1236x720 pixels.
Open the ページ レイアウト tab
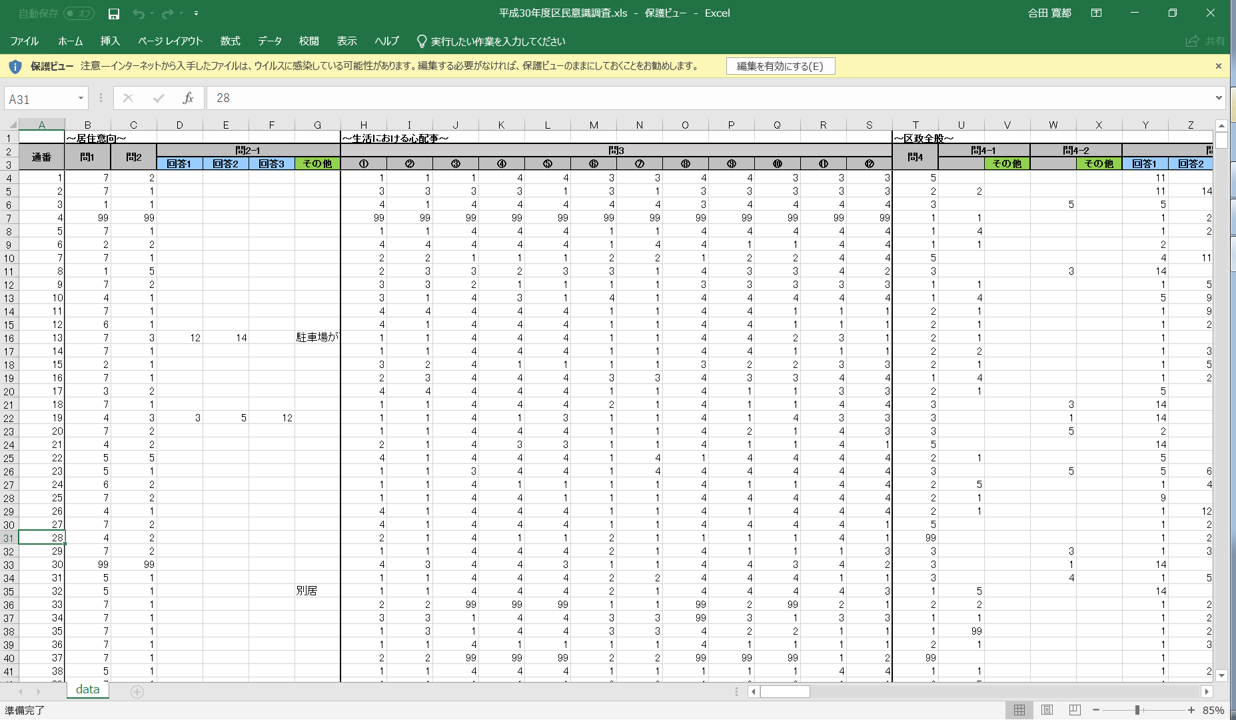click(170, 41)
